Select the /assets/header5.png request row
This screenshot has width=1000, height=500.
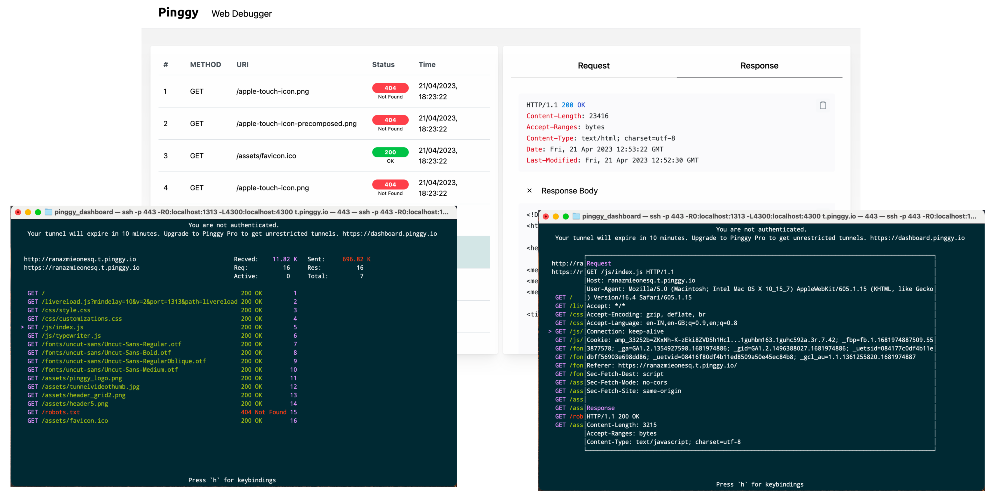tap(163, 404)
